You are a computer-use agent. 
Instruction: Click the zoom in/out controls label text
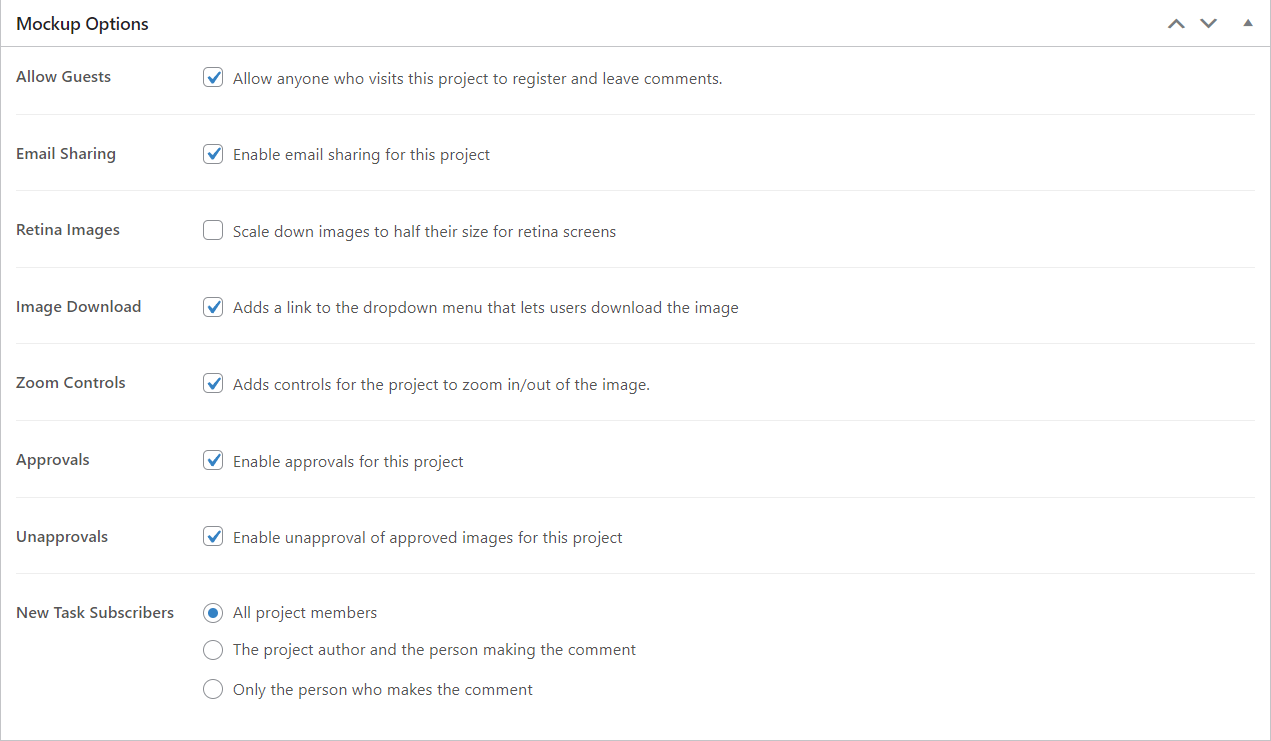[x=441, y=384]
